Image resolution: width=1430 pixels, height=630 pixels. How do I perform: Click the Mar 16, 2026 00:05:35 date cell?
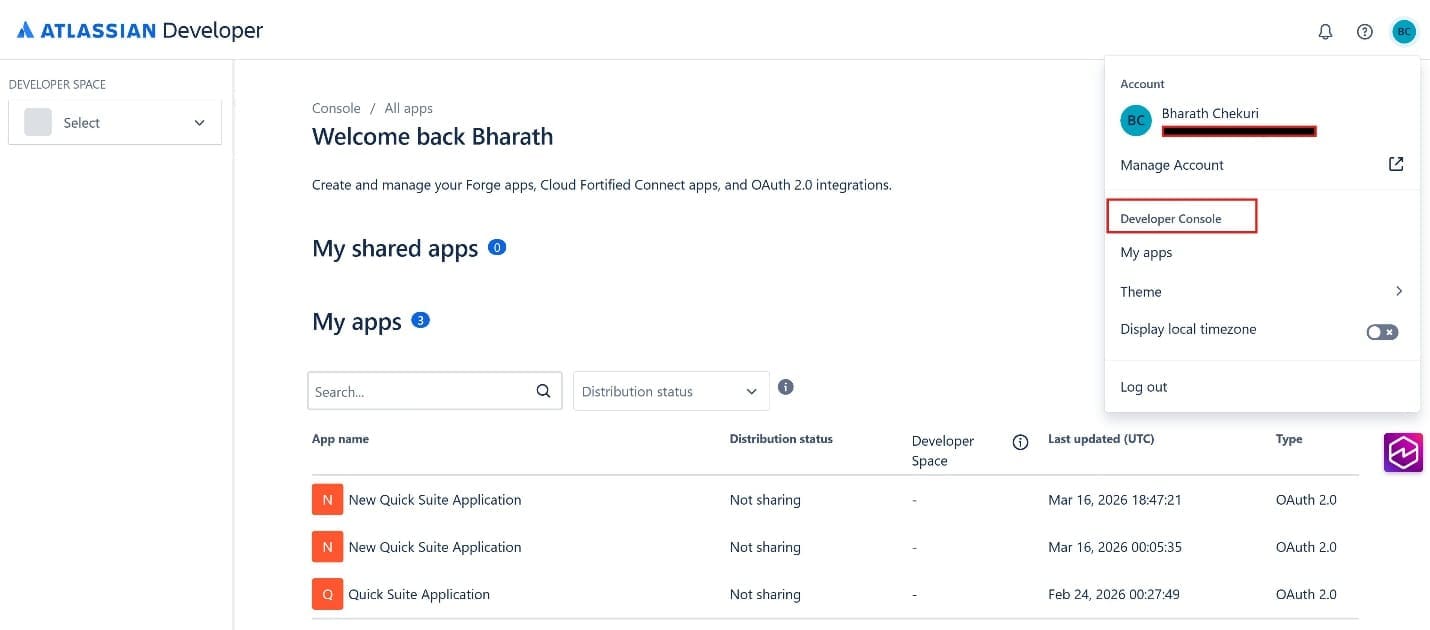[x=1115, y=547]
